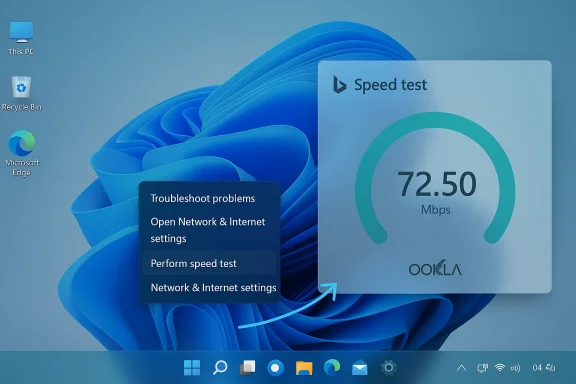The image size is (576, 384).
Task: Show hidden tray icons chevron
Action: coord(462,367)
